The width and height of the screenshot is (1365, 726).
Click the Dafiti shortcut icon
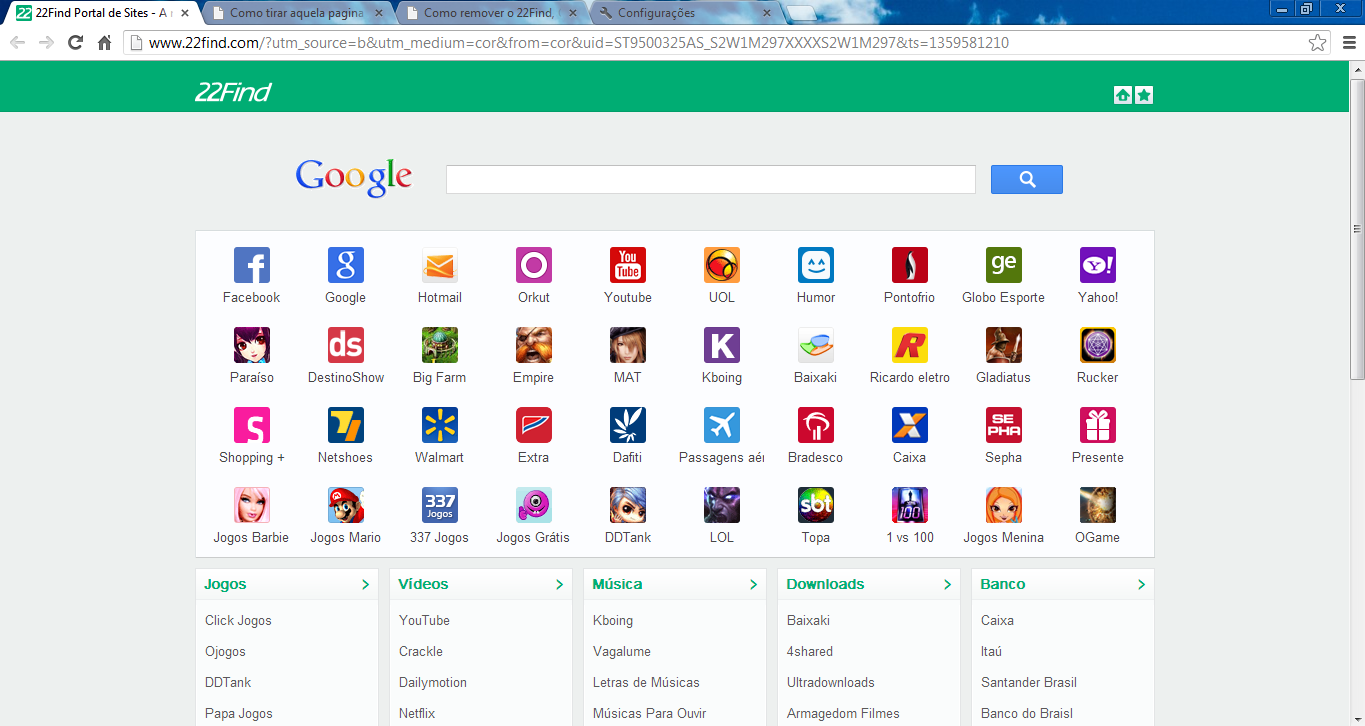coord(628,425)
